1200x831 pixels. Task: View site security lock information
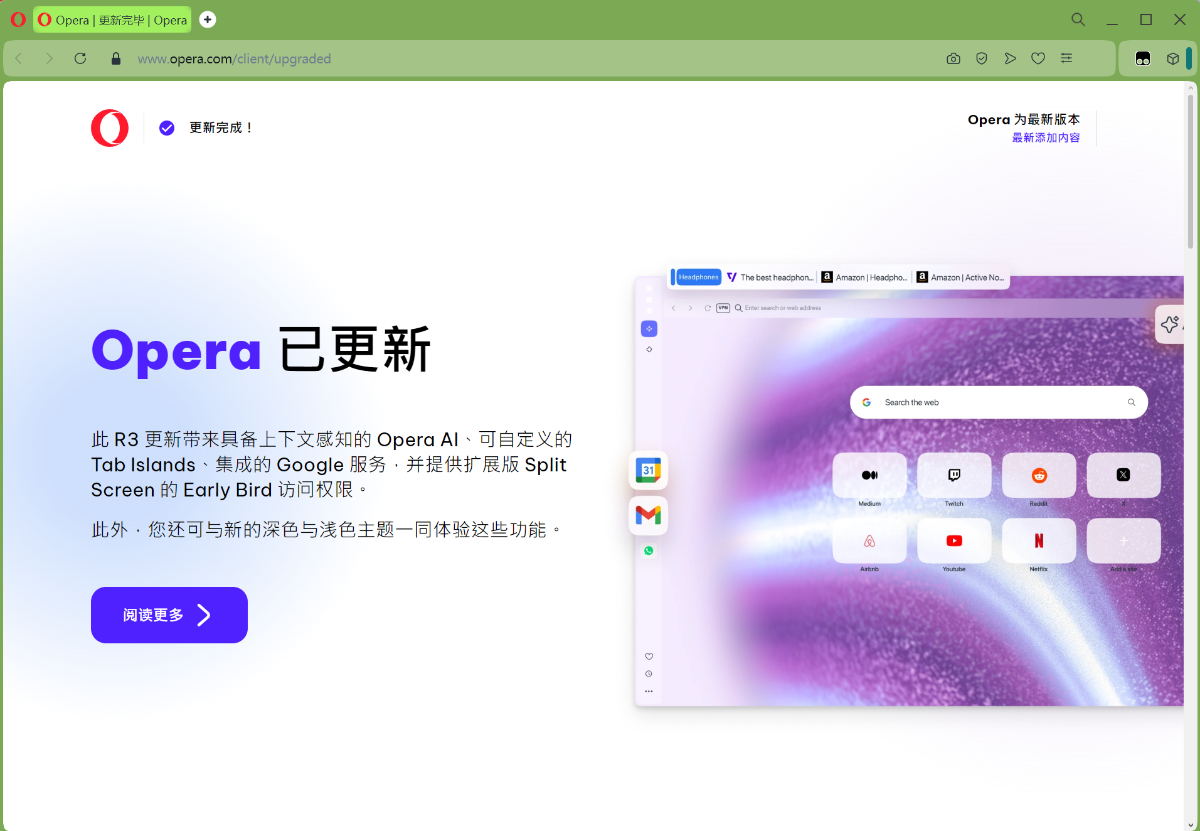(116, 59)
